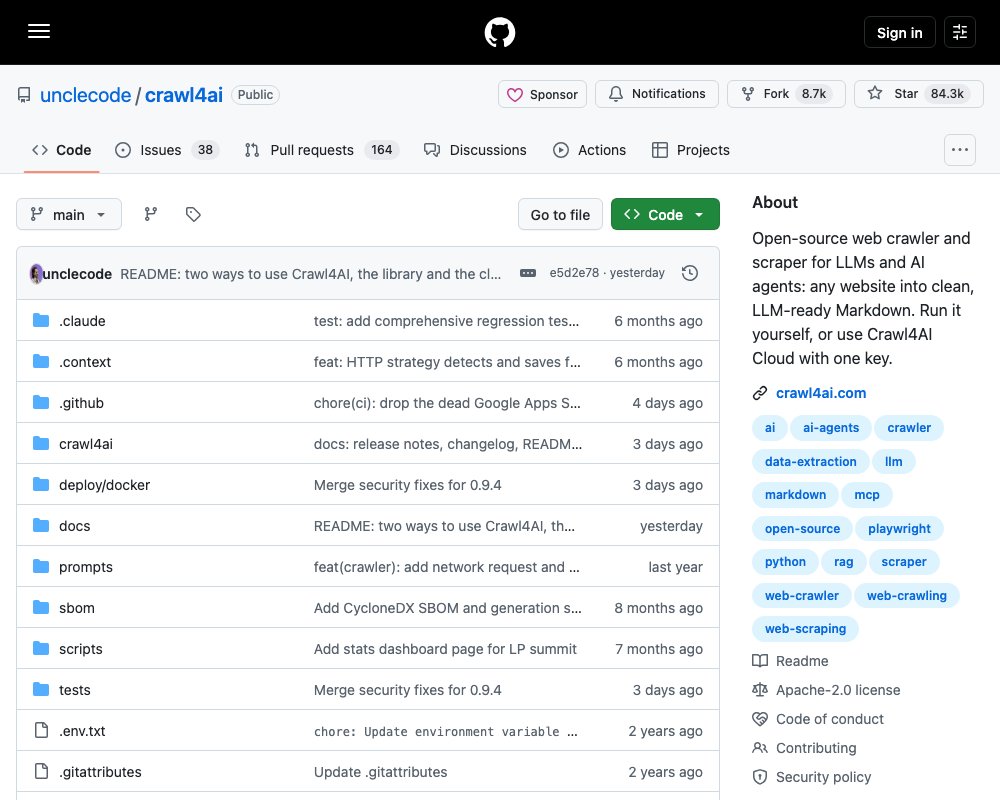Open the crawl4ai source folder
The height and width of the screenshot is (800, 1000).
pos(85,444)
